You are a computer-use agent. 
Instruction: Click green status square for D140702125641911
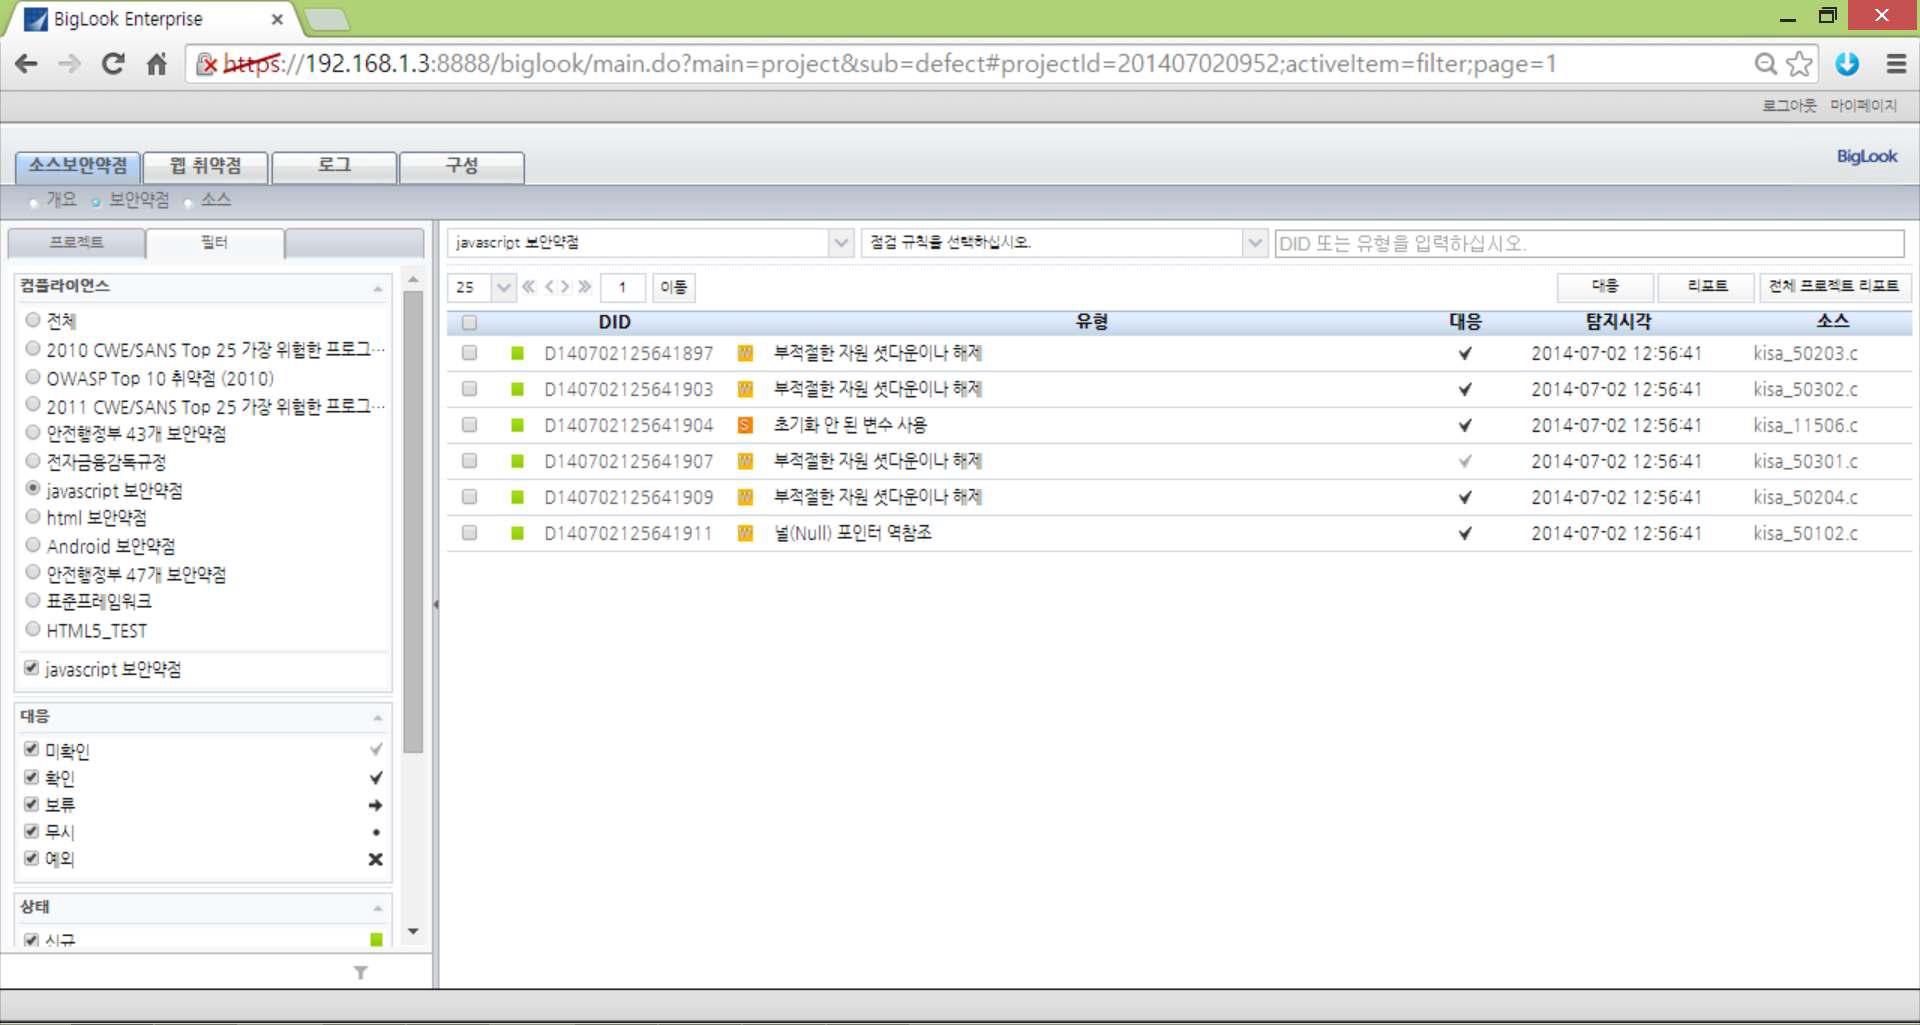pyautogui.click(x=517, y=533)
